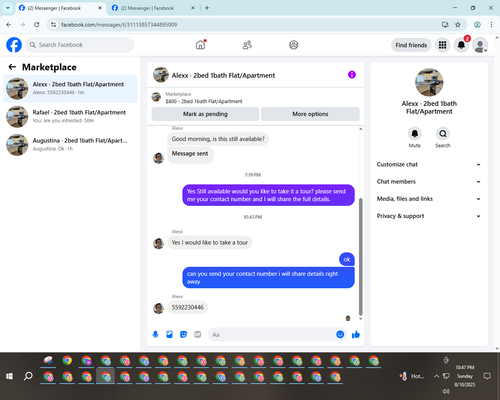Expand Customize chat section

coord(429,164)
